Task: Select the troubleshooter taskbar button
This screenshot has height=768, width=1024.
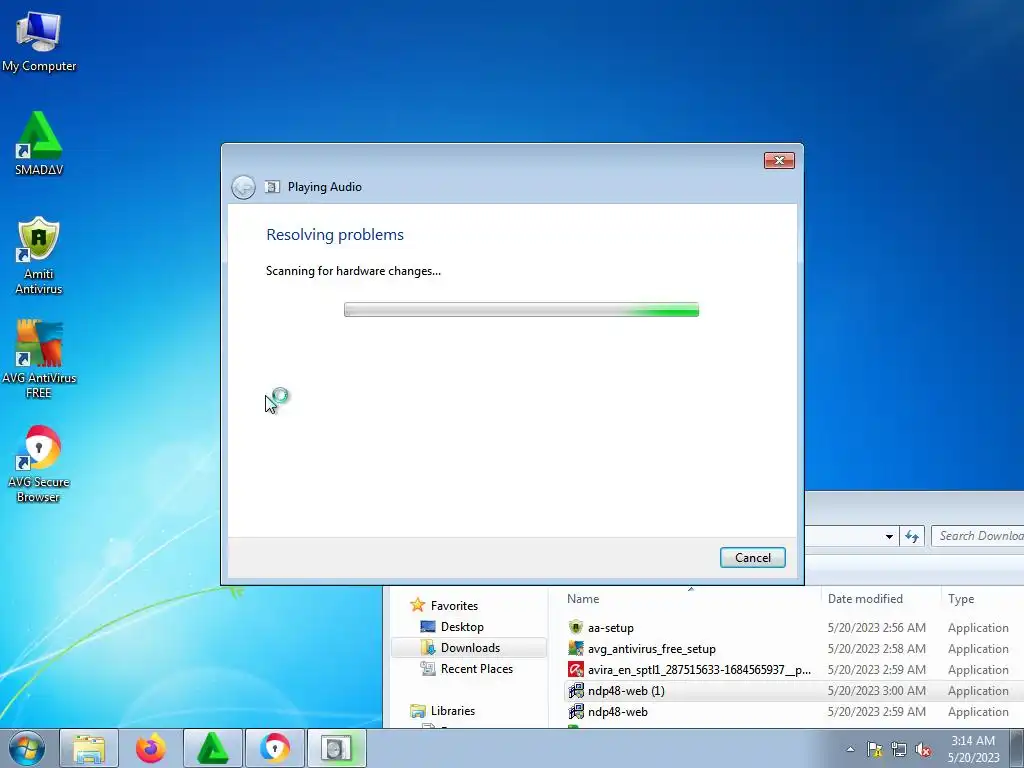Action: pyautogui.click(x=337, y=748)
